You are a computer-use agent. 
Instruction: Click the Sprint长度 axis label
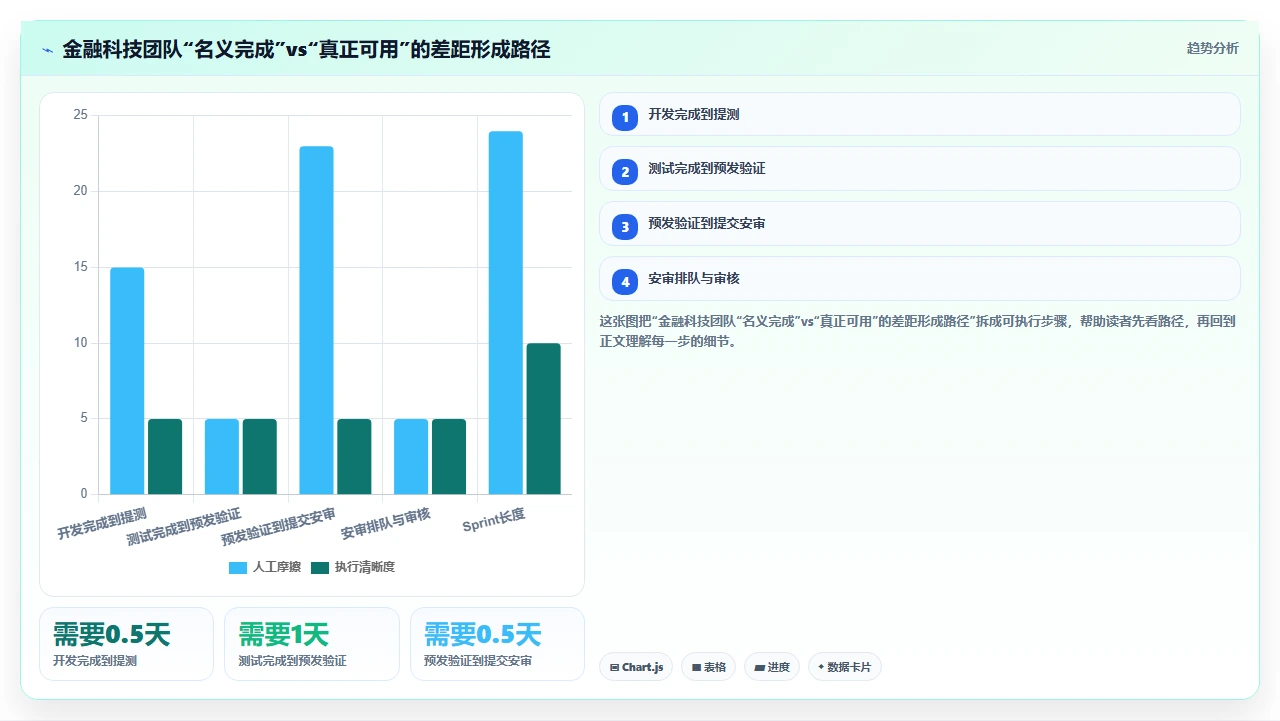click(x=494, y=520)
